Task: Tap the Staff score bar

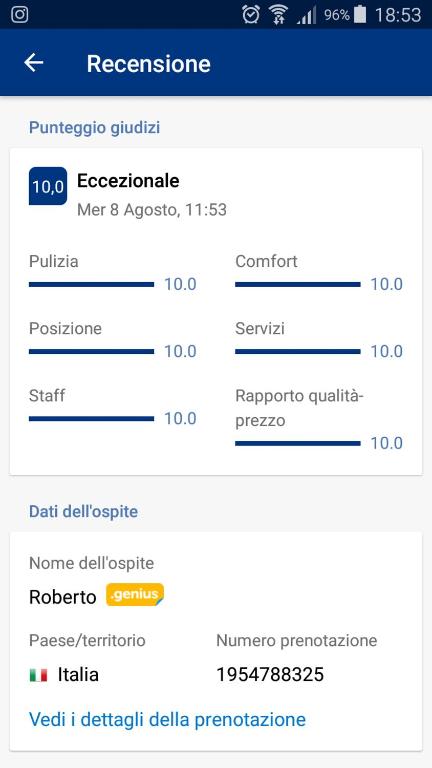Action: (92, 419)
